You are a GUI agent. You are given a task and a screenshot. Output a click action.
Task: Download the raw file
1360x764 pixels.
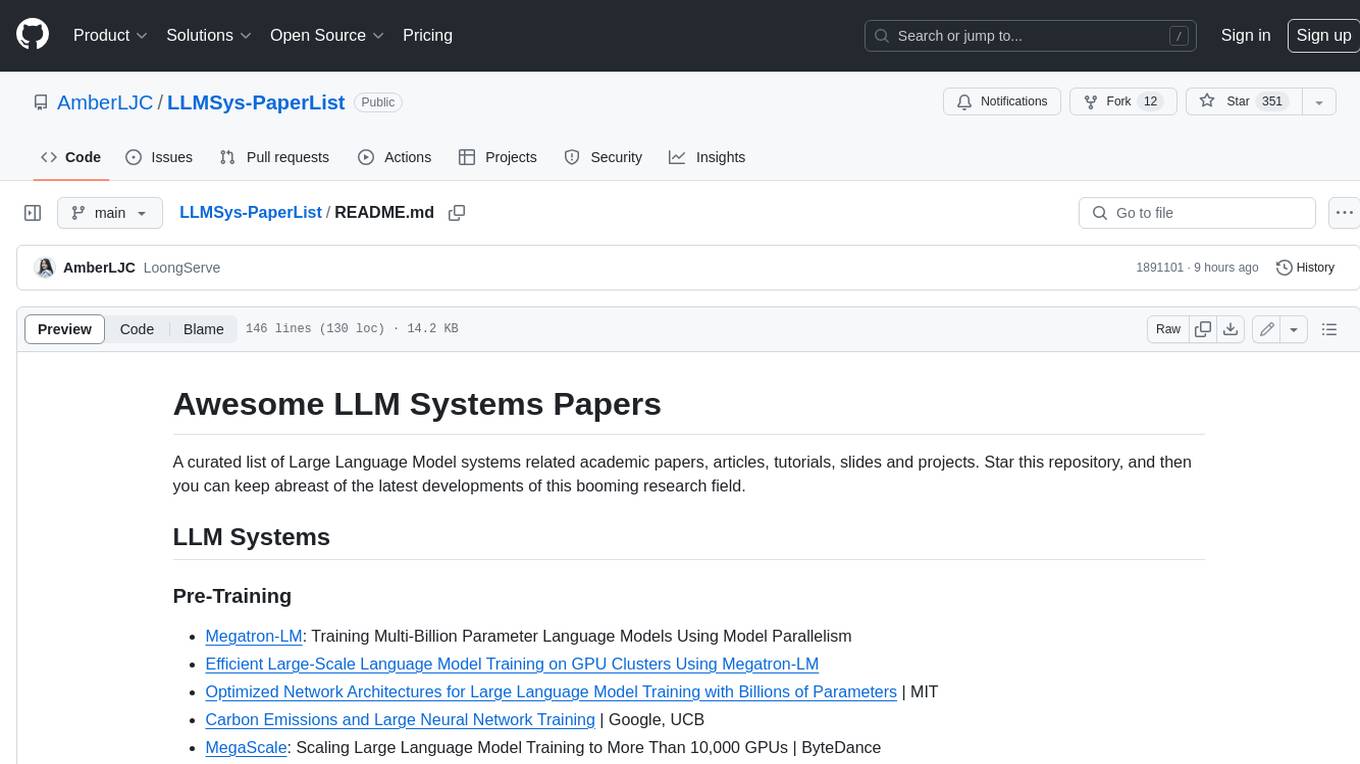coord(1231,329)
